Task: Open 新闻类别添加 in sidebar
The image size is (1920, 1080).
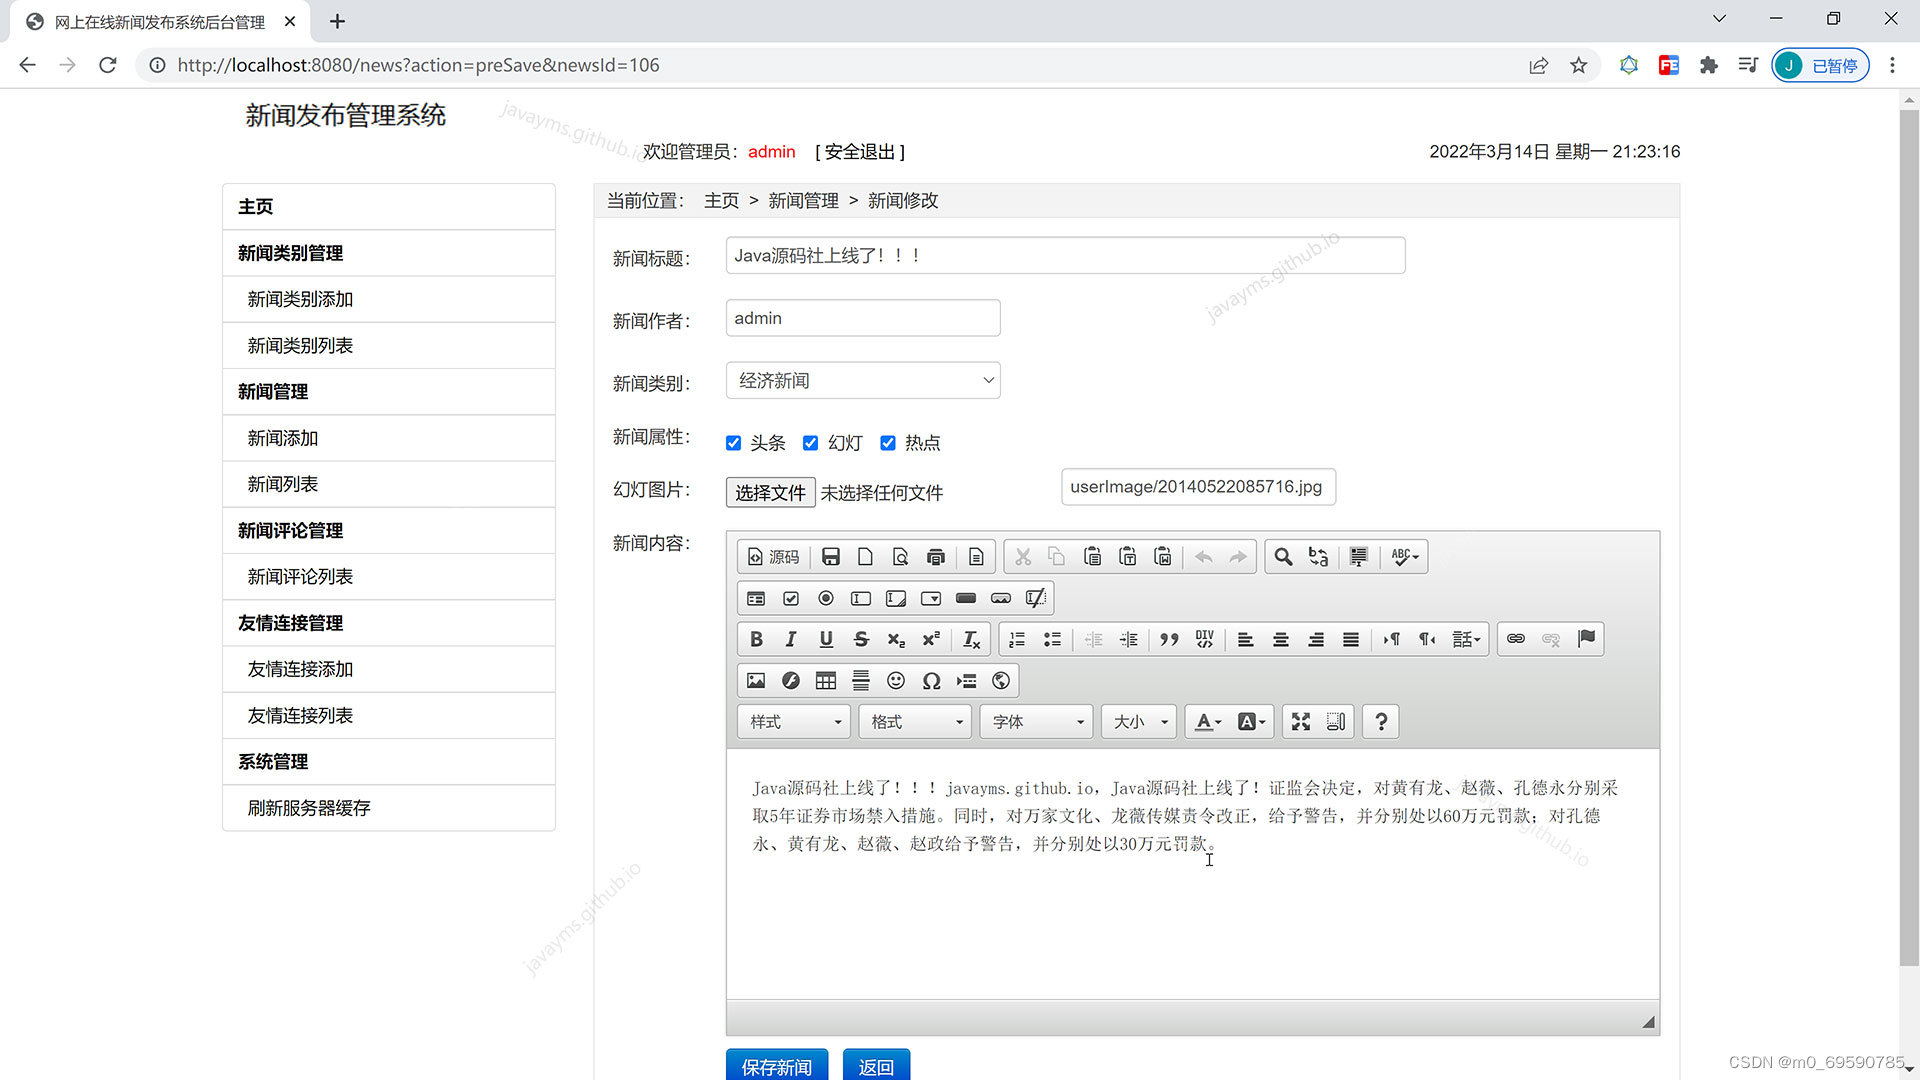Action: [x=389, y=299]
